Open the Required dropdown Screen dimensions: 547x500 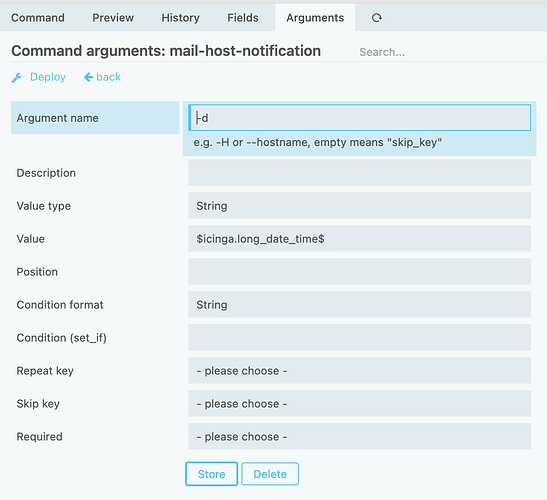[x=359, y=436]
